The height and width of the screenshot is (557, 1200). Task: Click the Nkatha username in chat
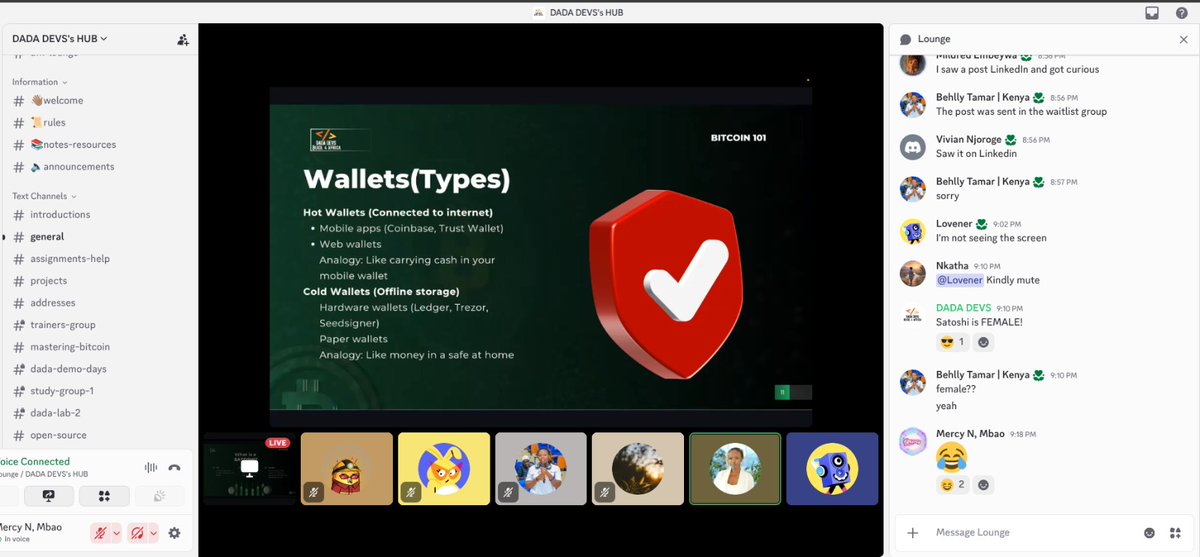coord(951,266)
